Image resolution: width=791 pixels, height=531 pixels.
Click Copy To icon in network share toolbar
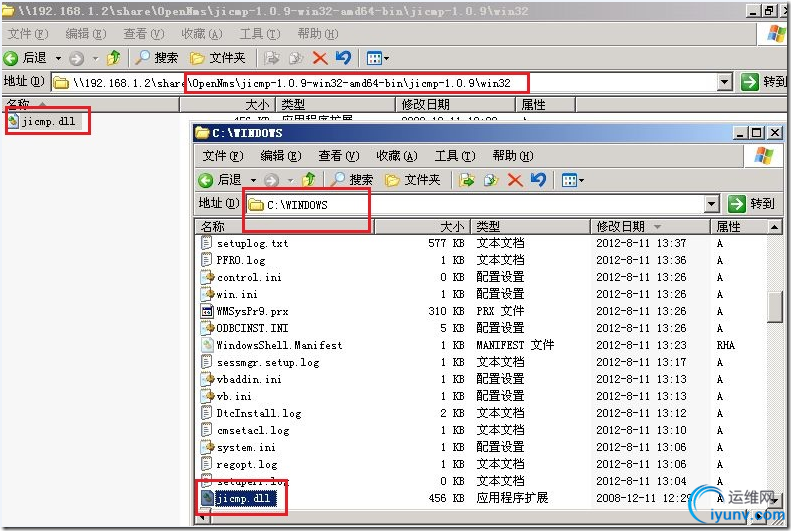tap(296, 58)
